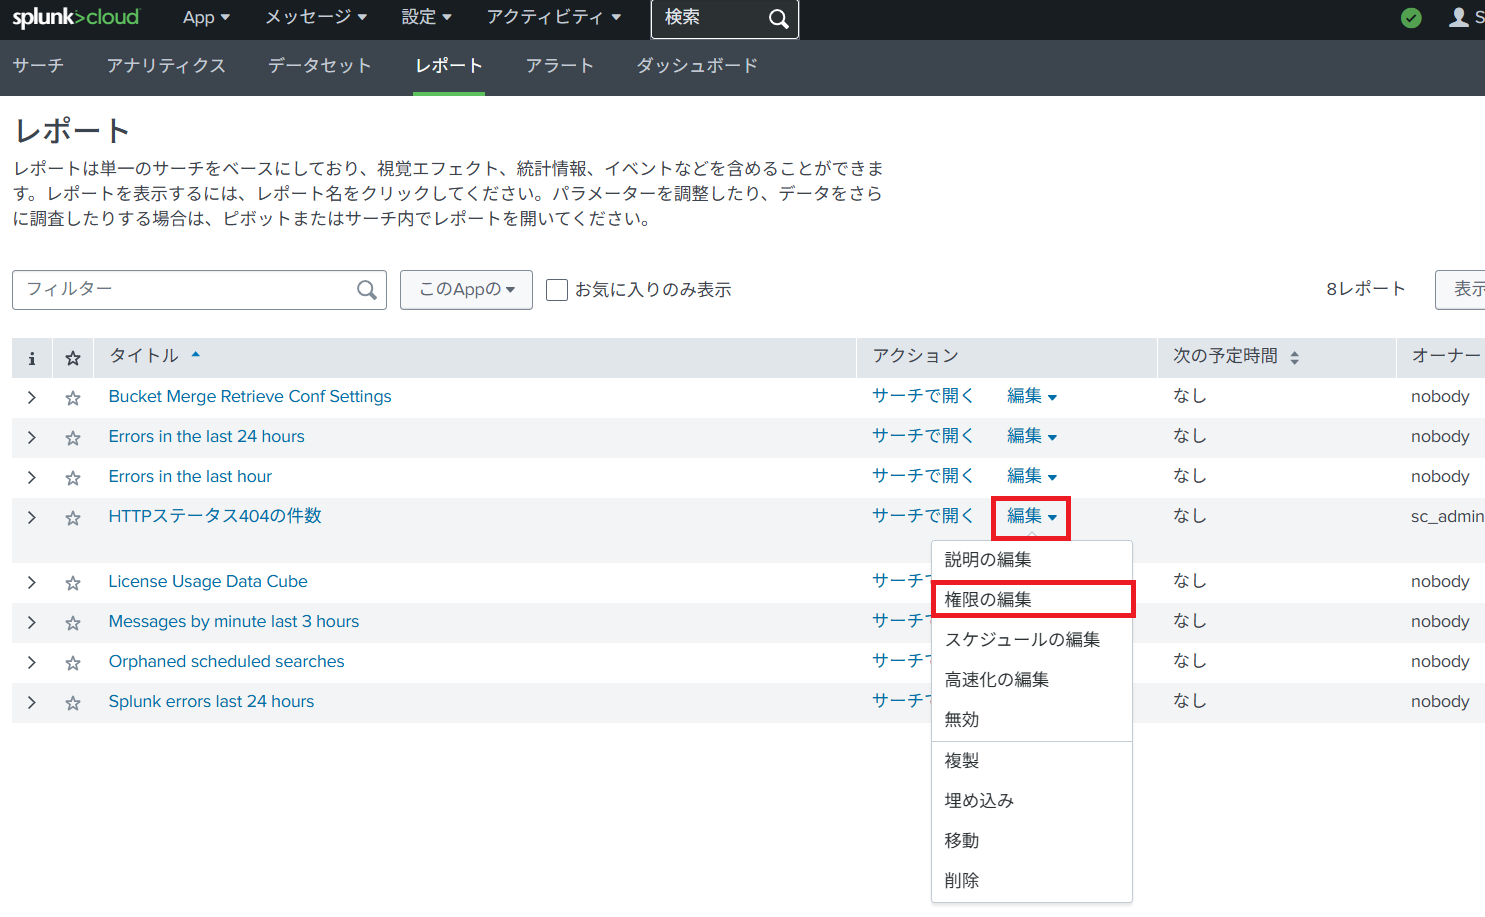Click the filter field magnifier icon
This screenshot has height=917, width=1485.
click(x=367, y=290)
